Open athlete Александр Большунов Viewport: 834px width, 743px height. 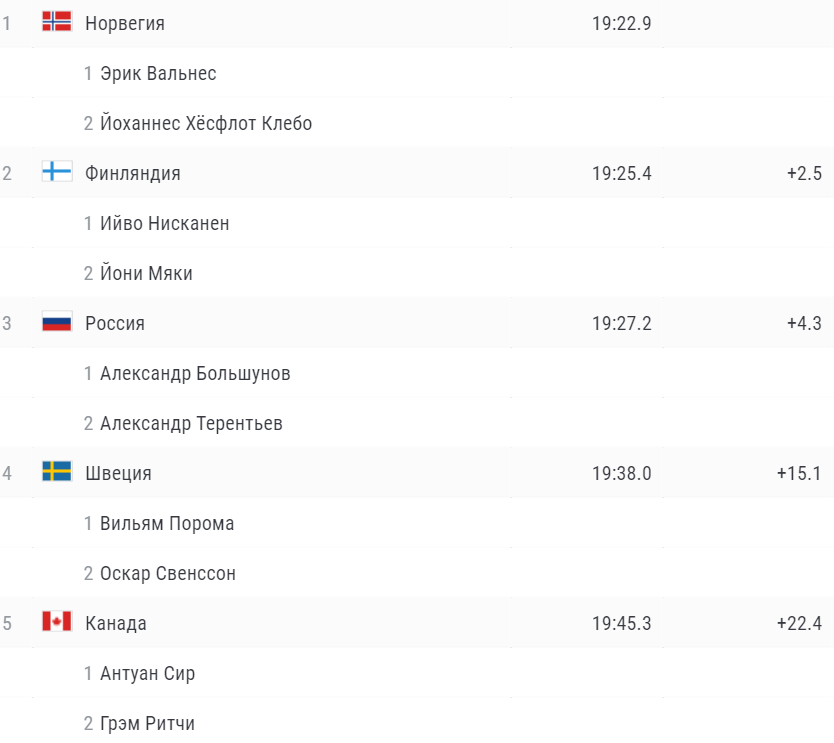tap(195, 373)
